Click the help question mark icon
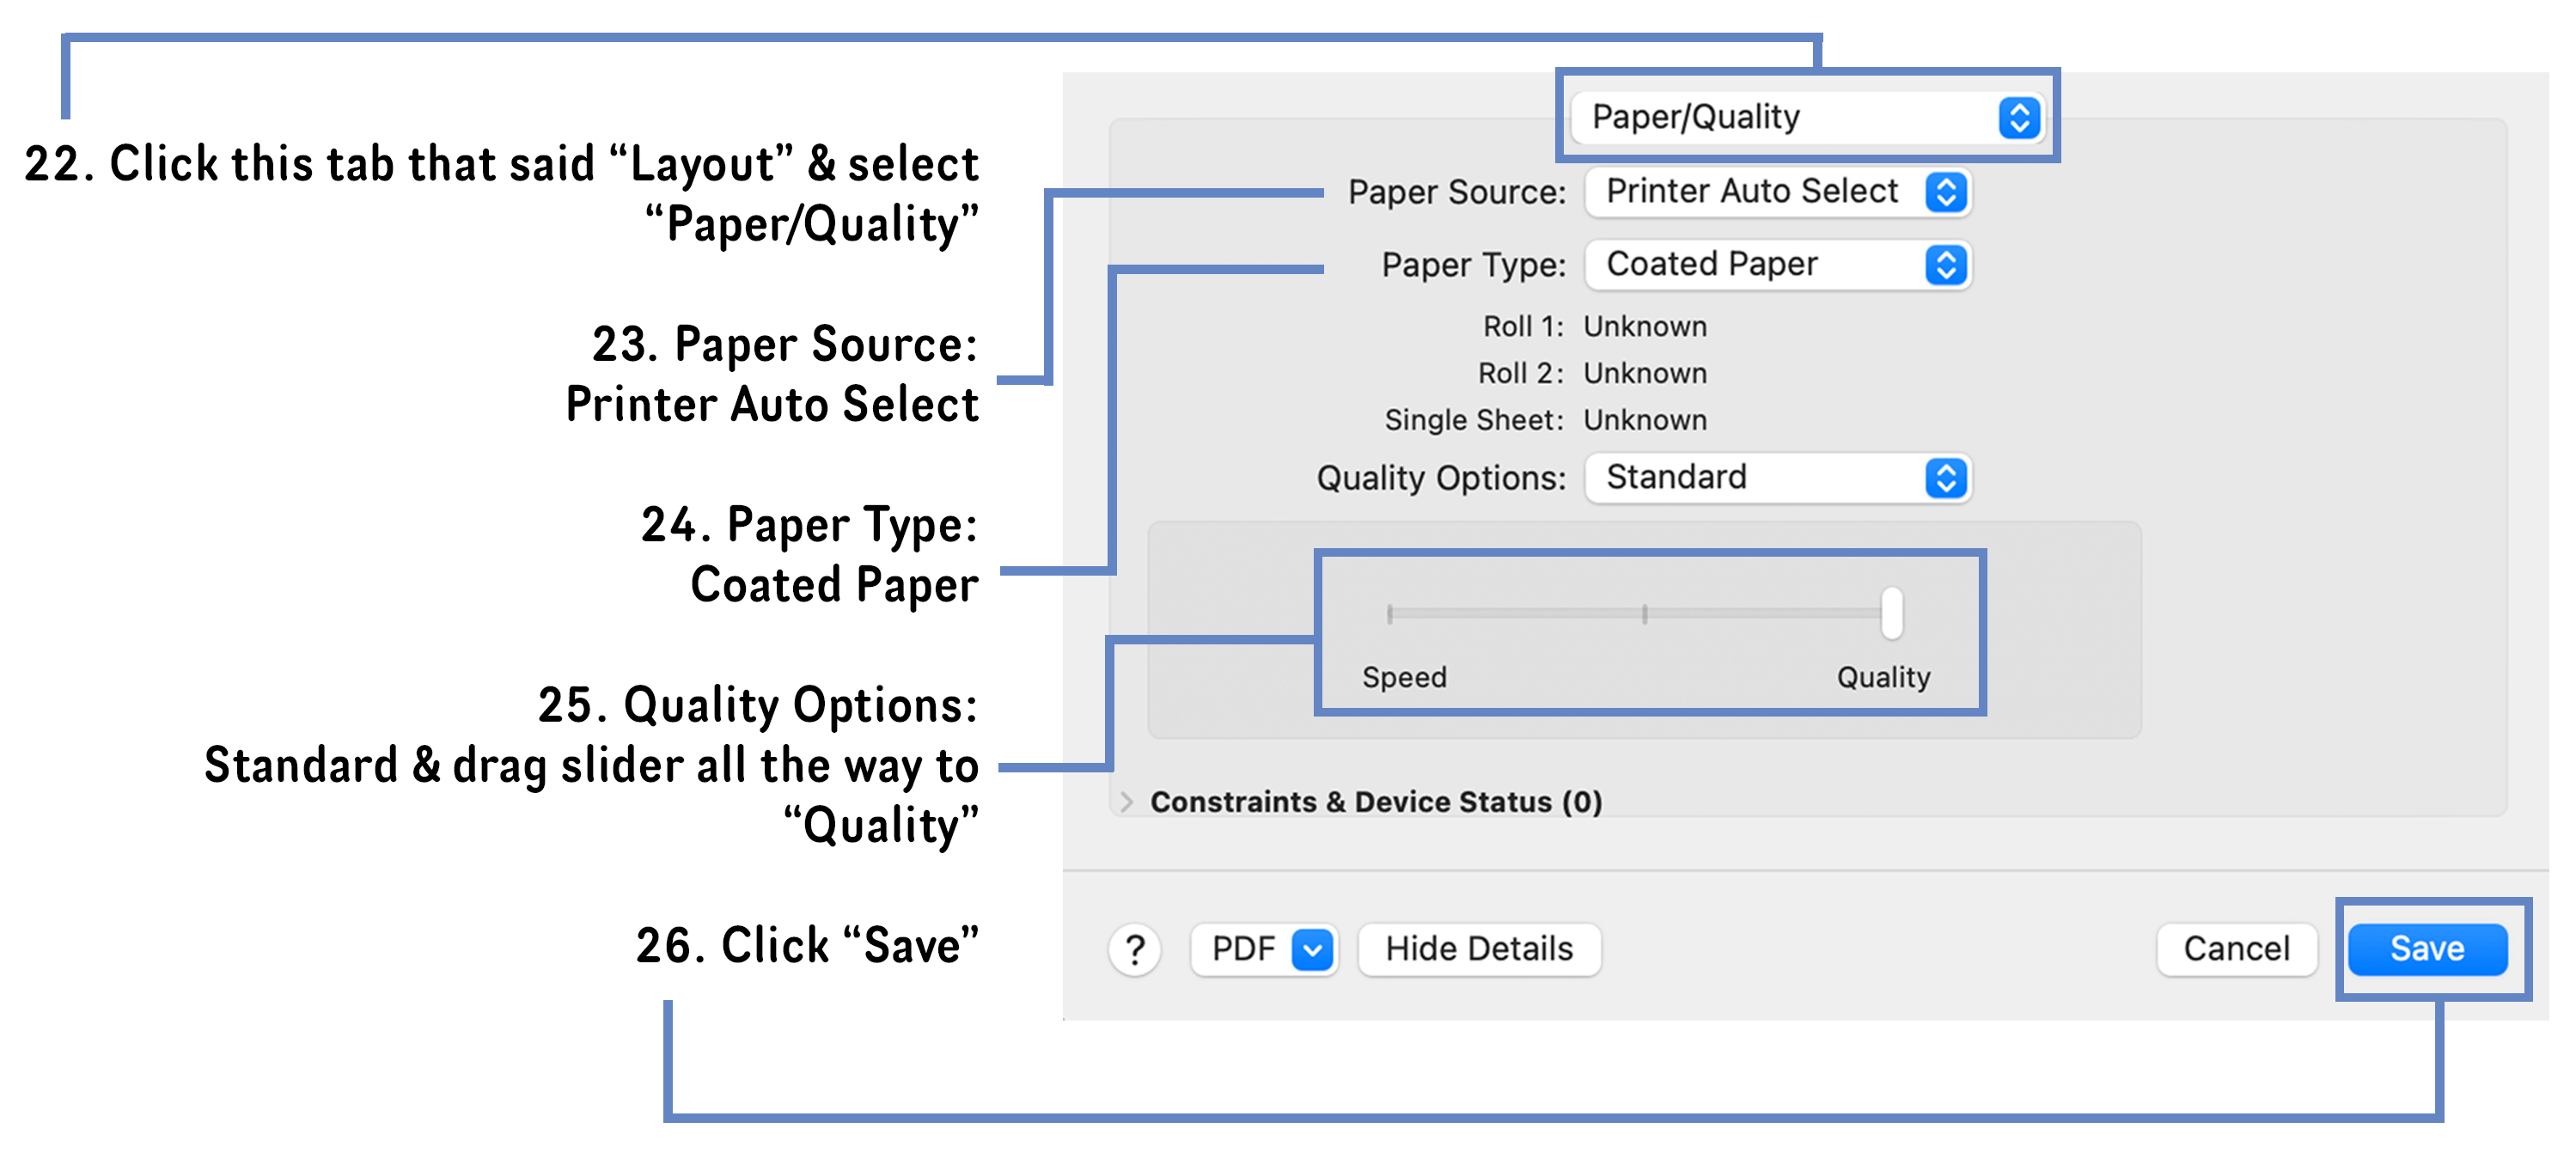2576x1159 pixels. click(1135, 949)
